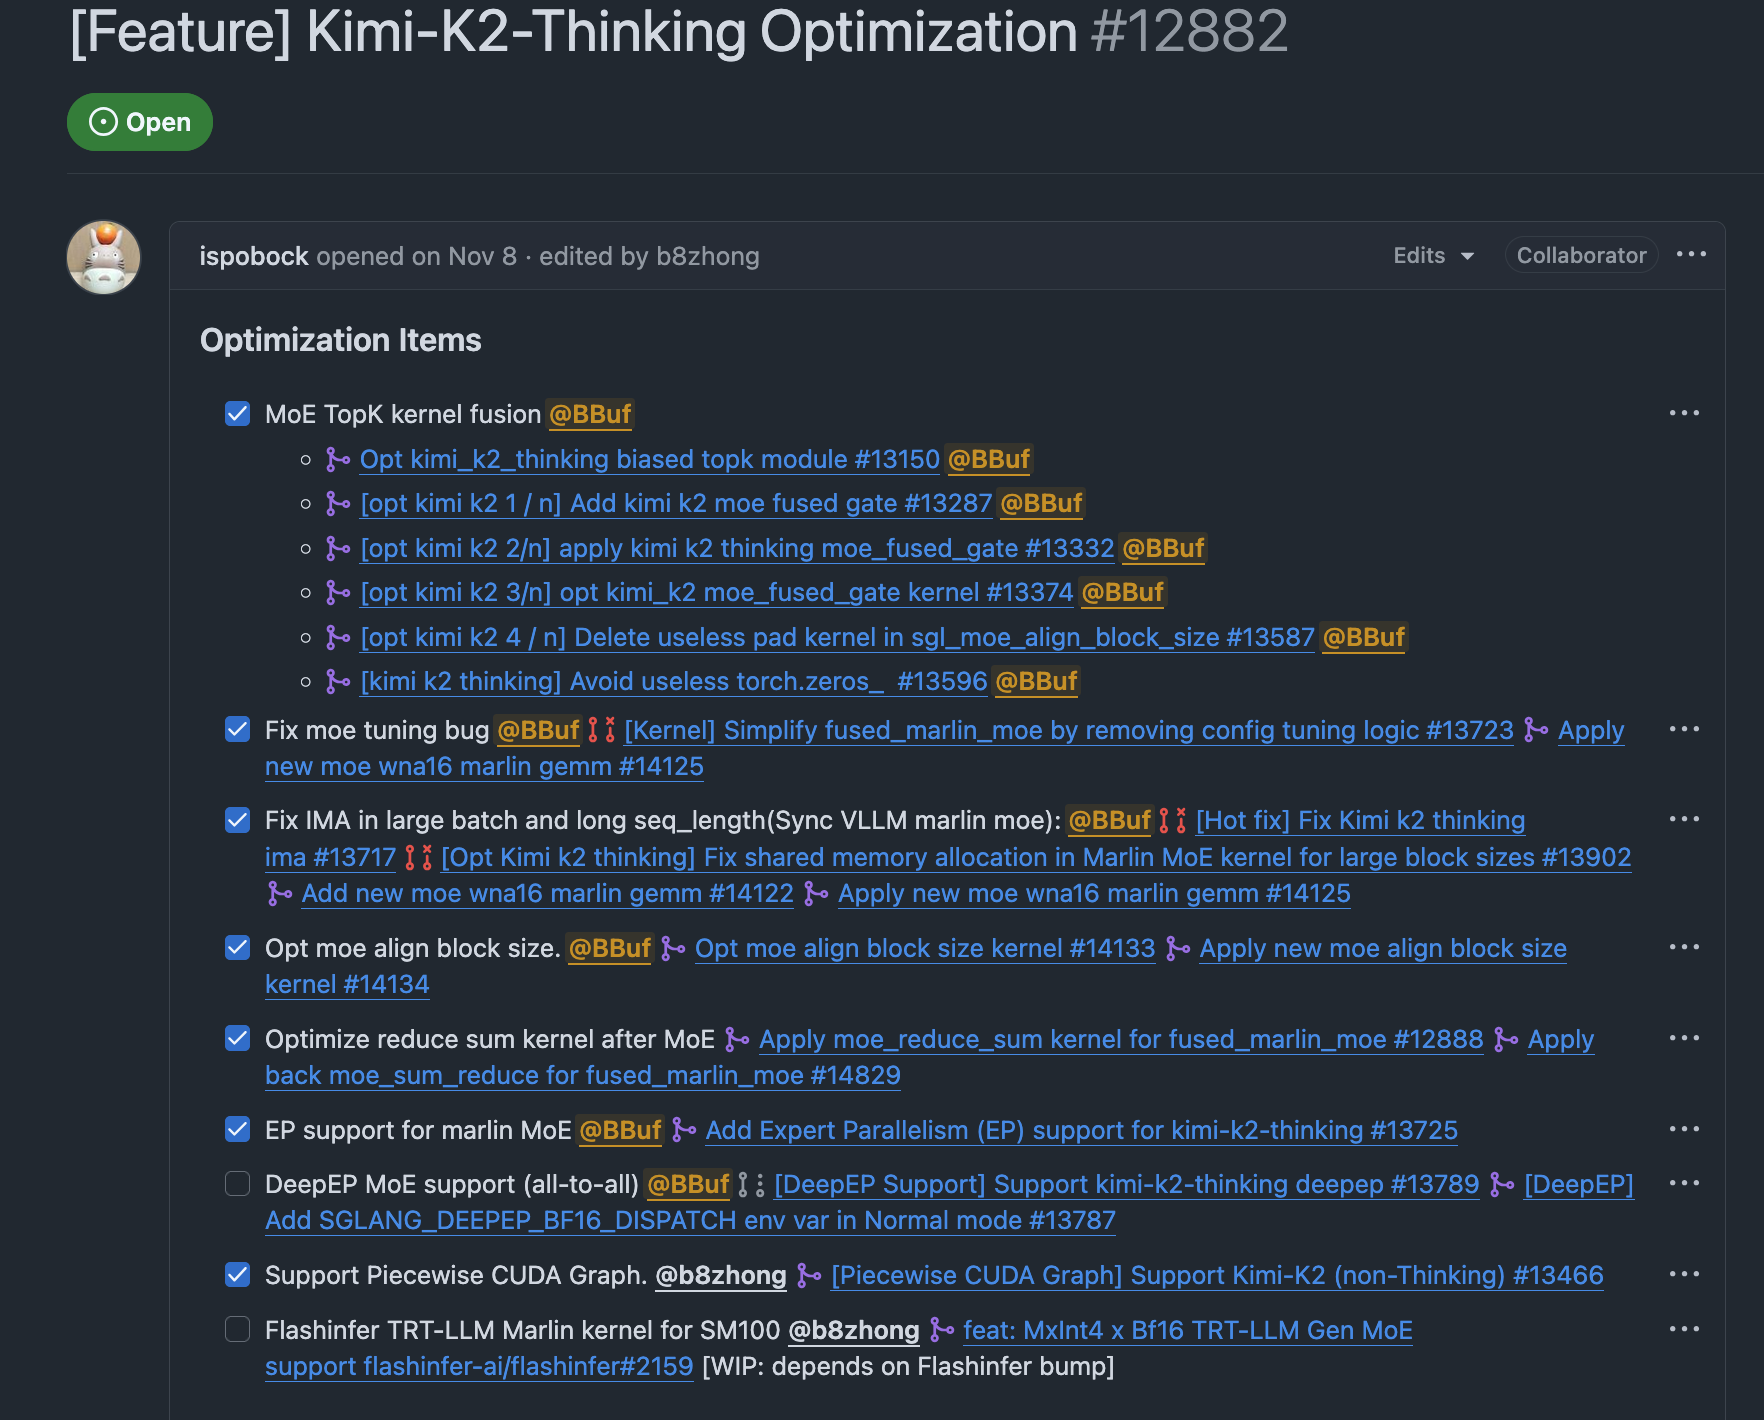
Task: Open Opt kimi_k2_thinking biased topk module link
Action: click(x=650, y=459)
